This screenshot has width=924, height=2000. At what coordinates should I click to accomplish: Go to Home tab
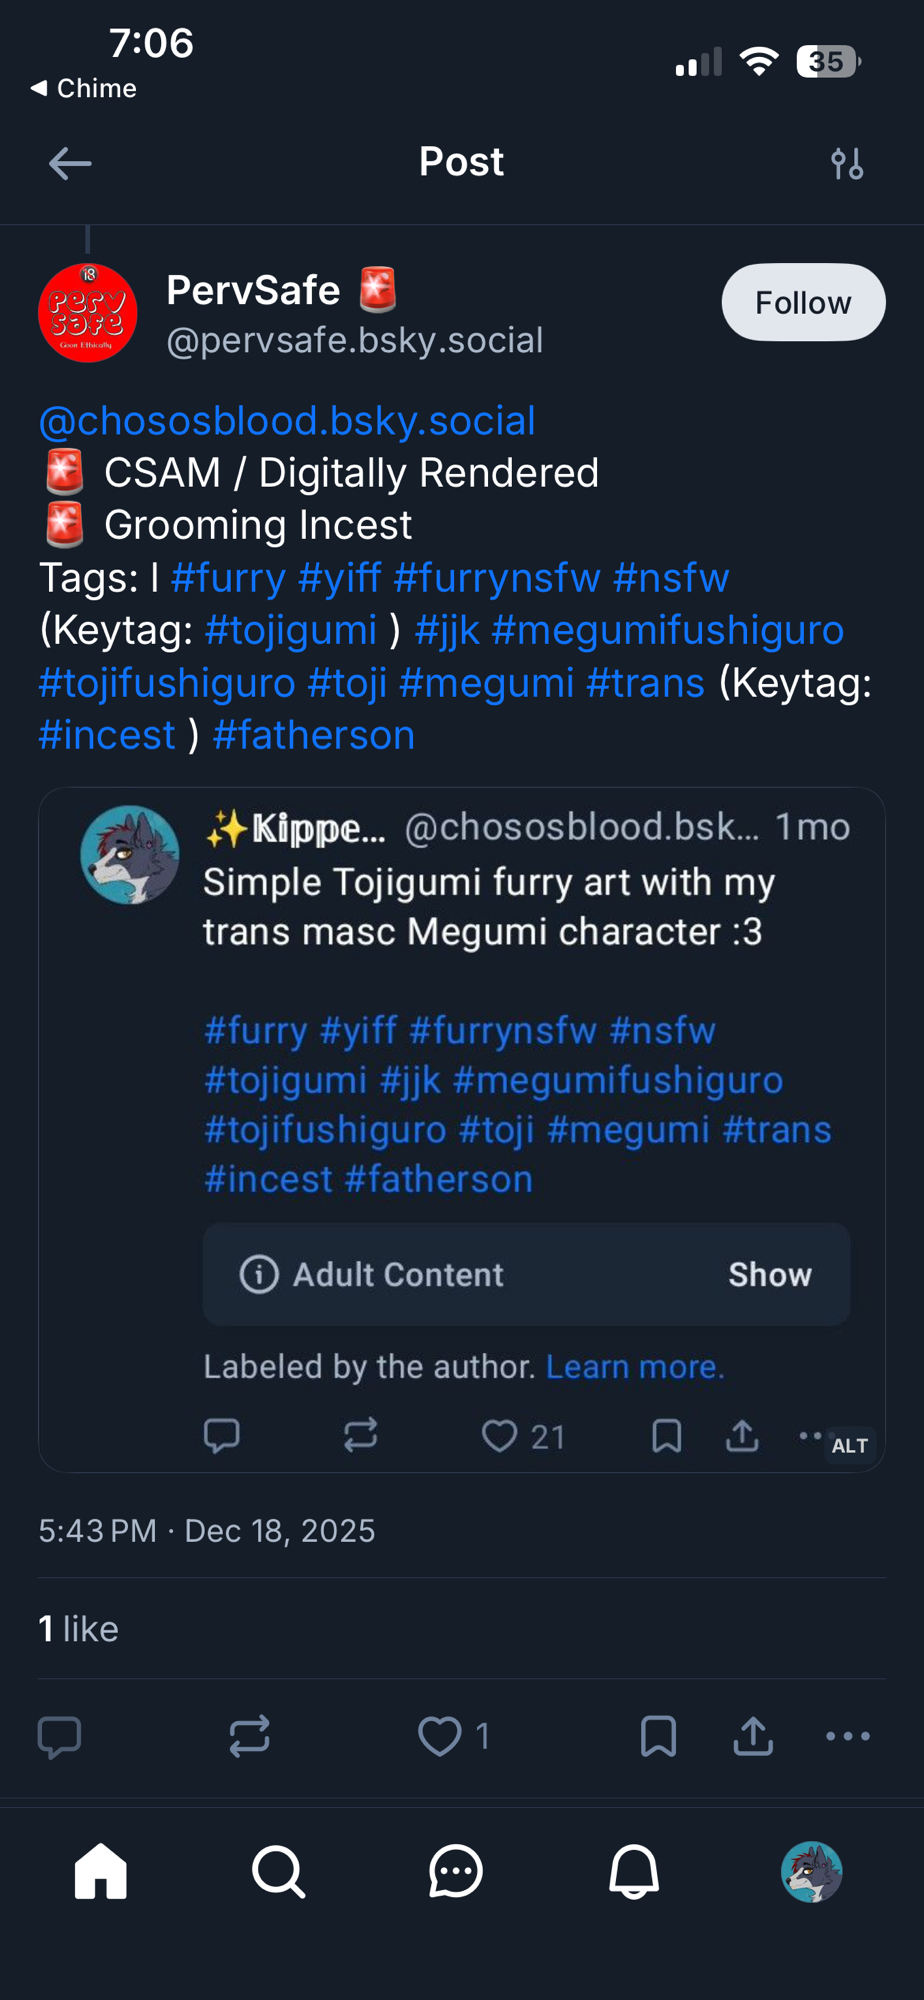point(101,1871)
